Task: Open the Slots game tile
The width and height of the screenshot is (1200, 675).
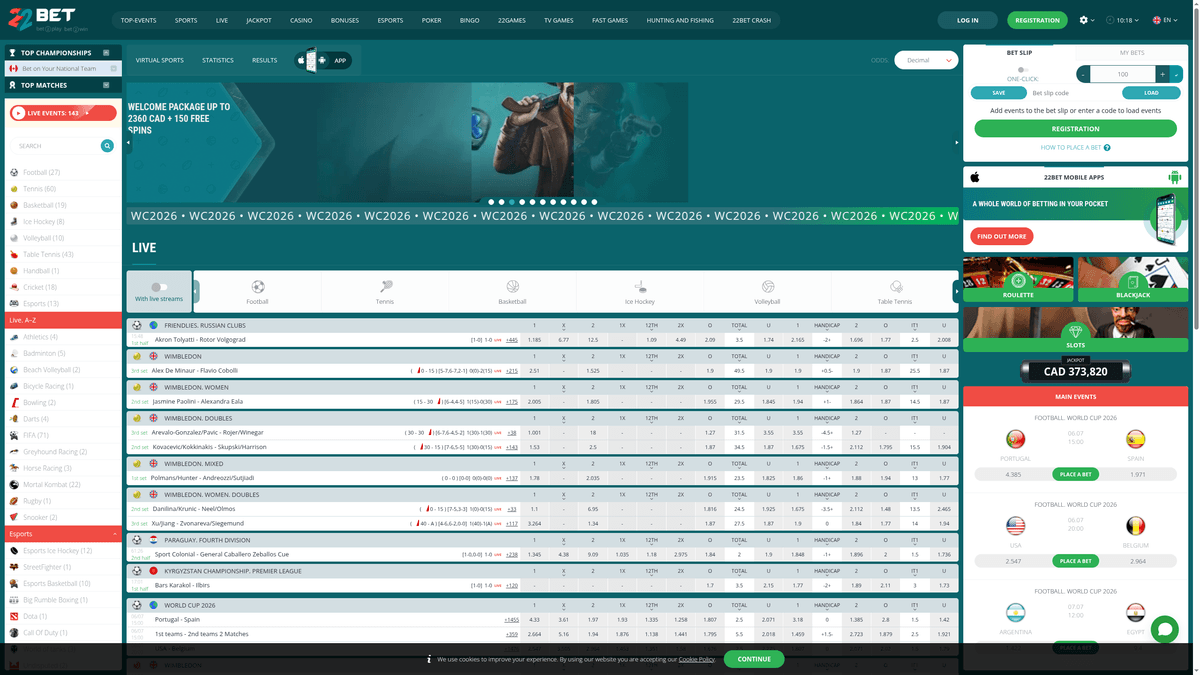Action: coord(1075,330)
